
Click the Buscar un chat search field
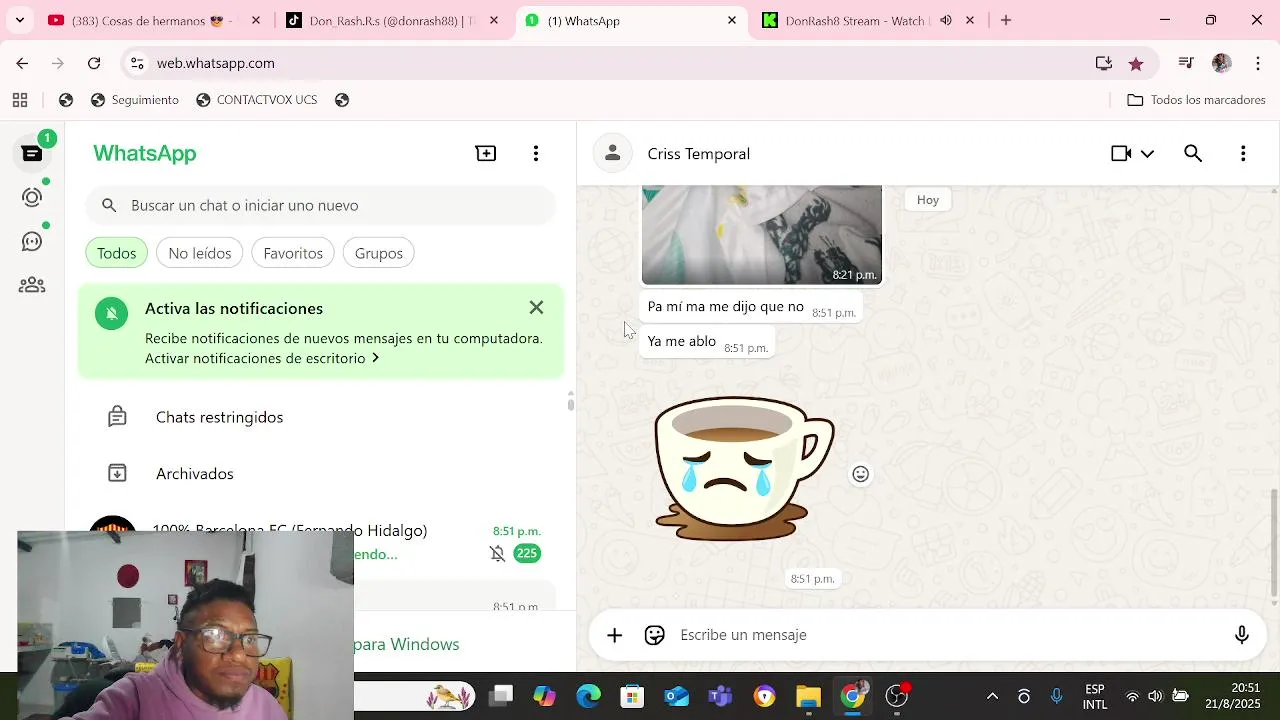[x=320, y=205]
